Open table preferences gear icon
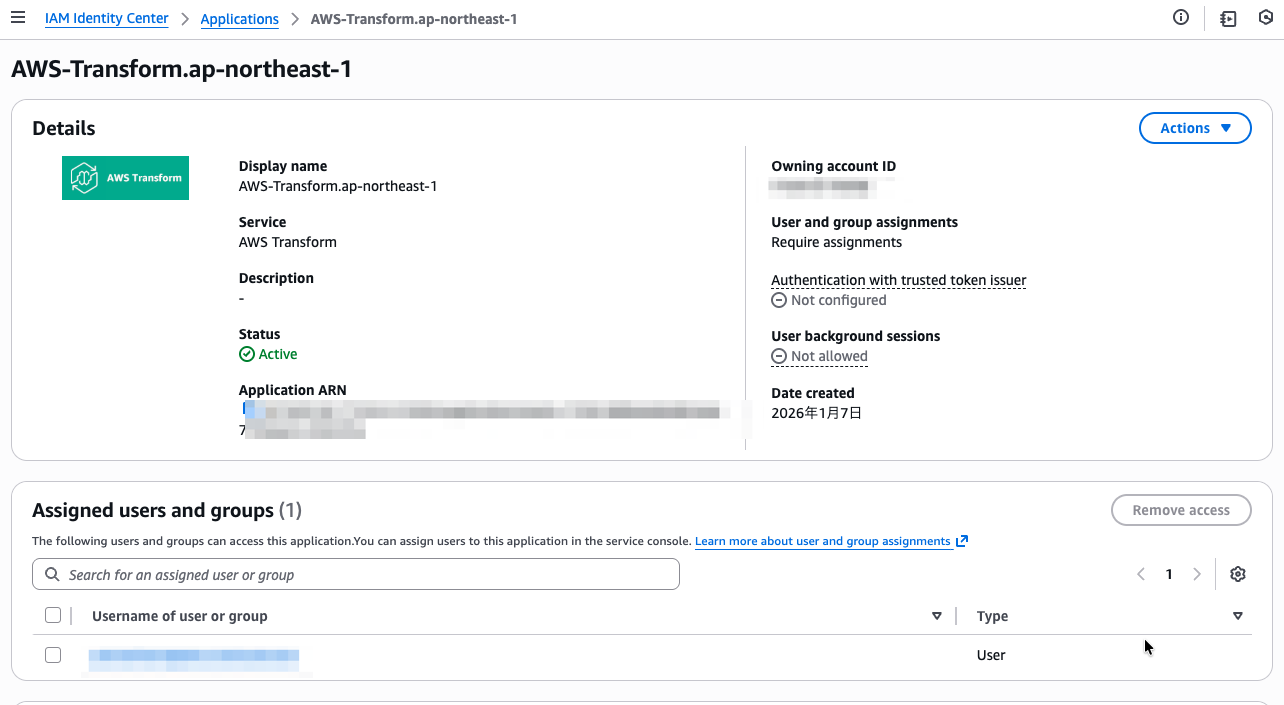 click(1238, 574)
